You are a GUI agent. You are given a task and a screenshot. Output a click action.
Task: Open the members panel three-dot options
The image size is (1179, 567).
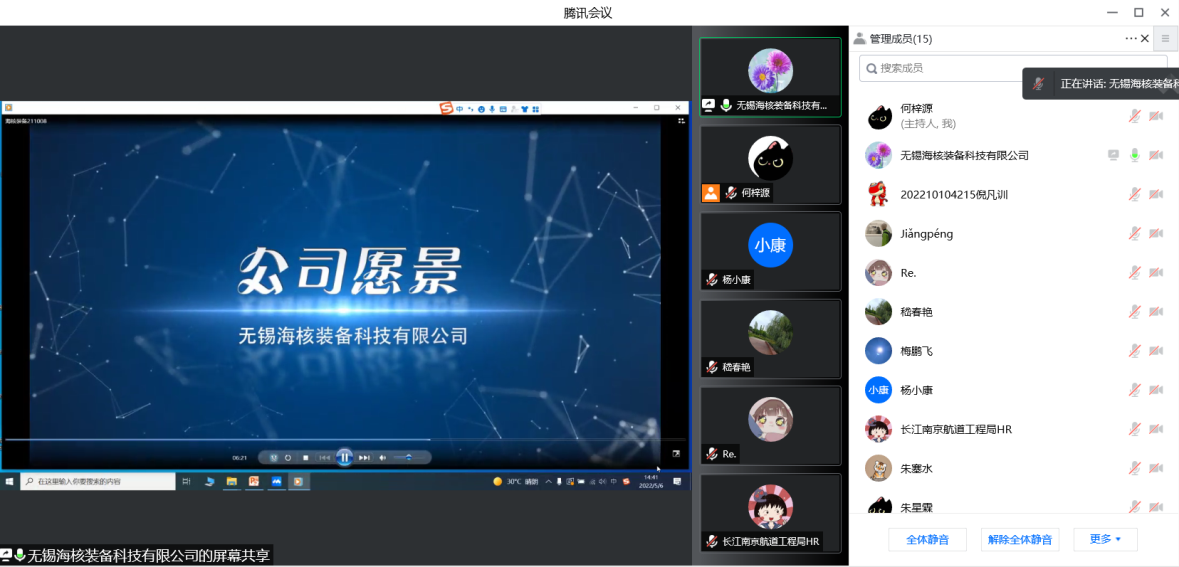tap(1131, 39)
